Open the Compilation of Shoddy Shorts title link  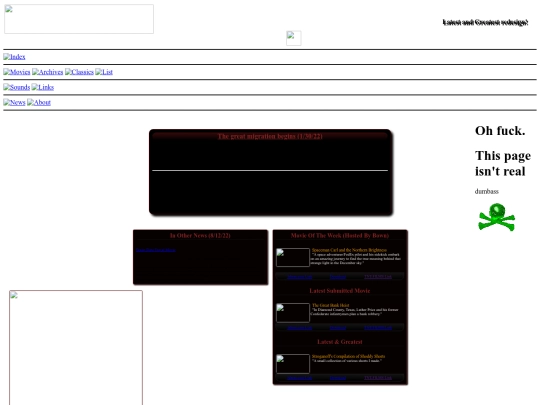click(349, 356)
